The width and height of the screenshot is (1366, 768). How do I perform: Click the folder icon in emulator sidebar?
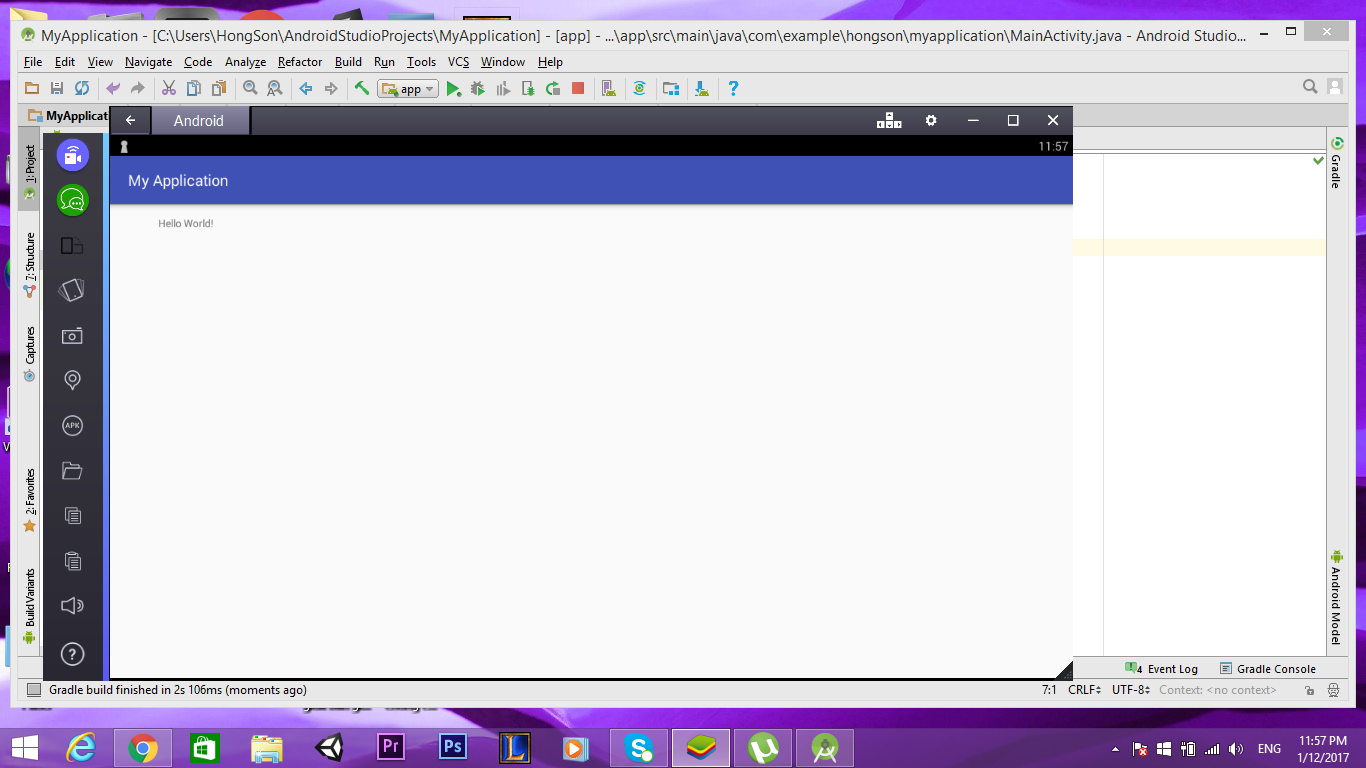click(x=72, y=470)
